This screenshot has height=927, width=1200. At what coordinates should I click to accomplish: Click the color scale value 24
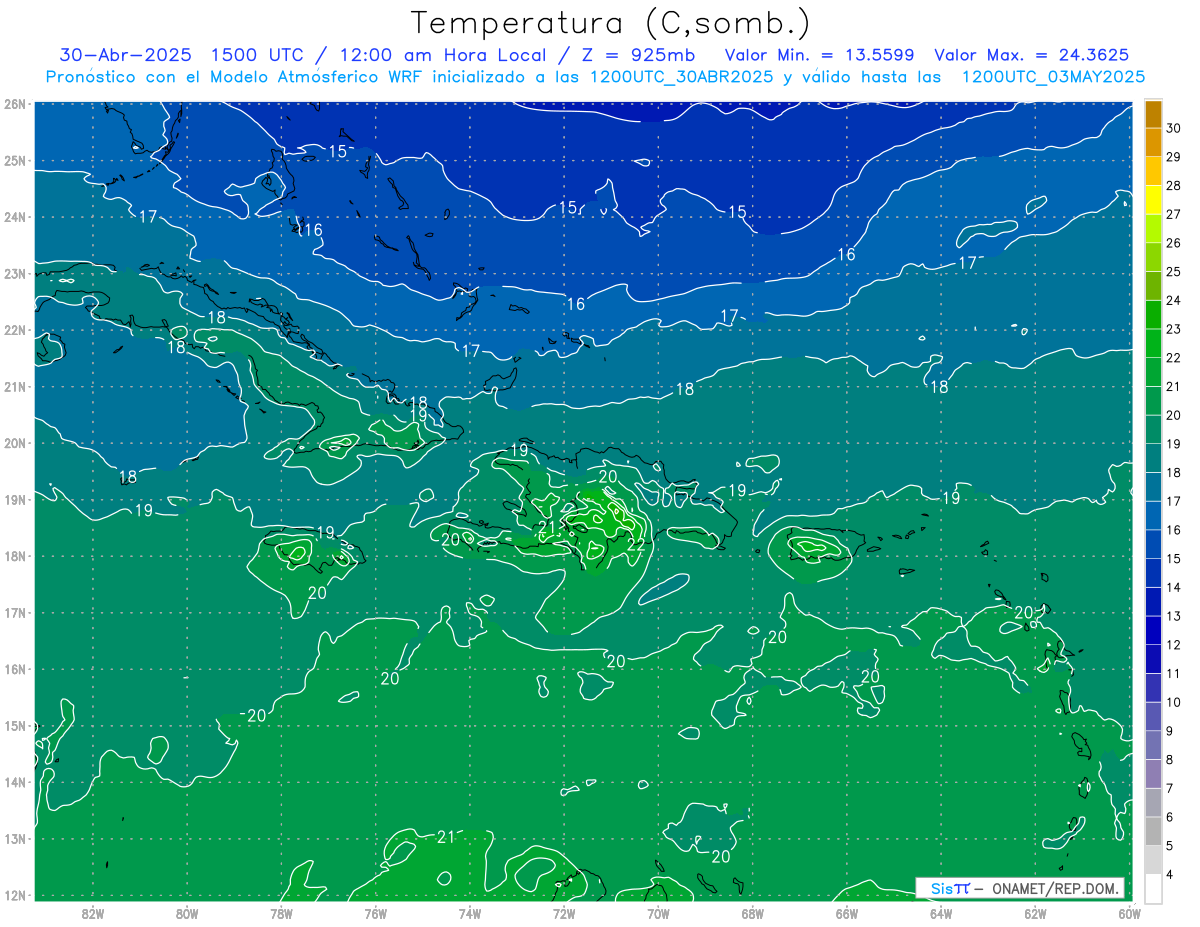(x=1174, y=301)
